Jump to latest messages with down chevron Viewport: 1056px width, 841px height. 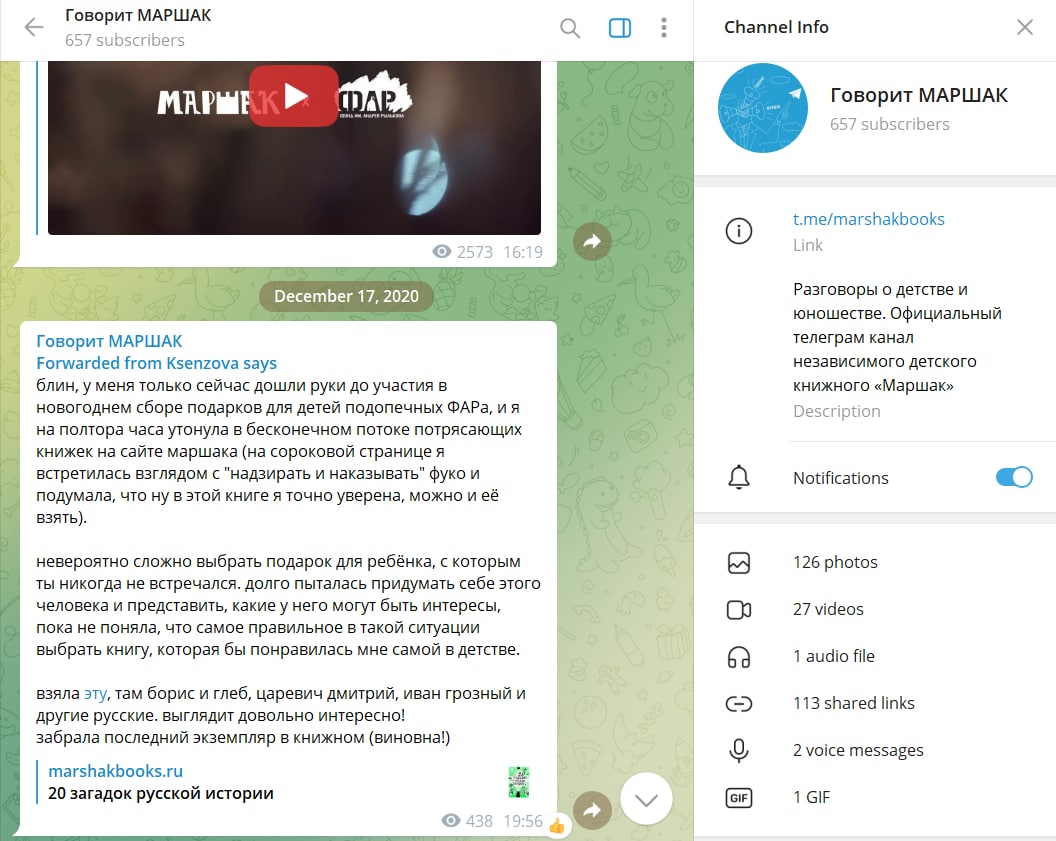click(x=646, y=799)
